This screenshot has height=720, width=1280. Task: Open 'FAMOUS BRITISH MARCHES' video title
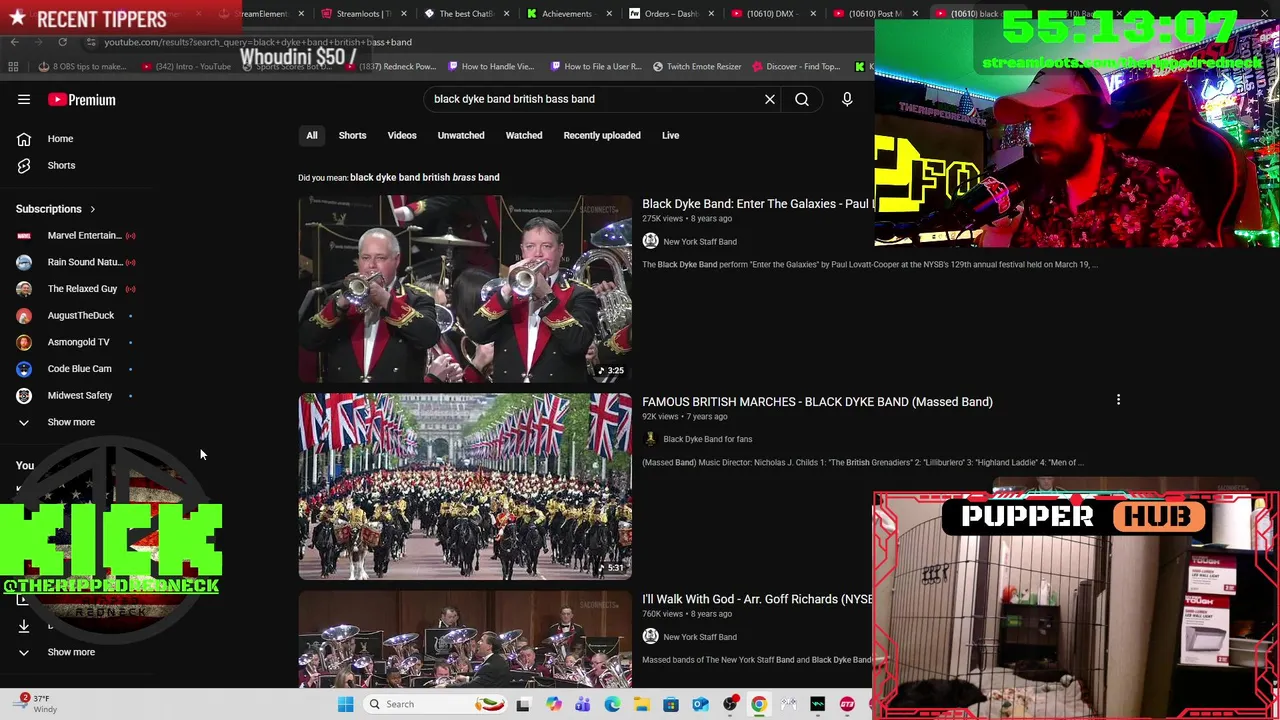(817, 402)
